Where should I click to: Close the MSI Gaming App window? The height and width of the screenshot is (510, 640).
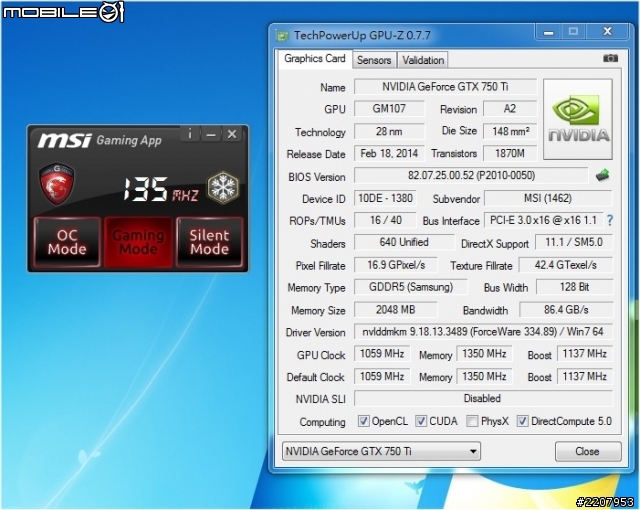click(232, 134)
